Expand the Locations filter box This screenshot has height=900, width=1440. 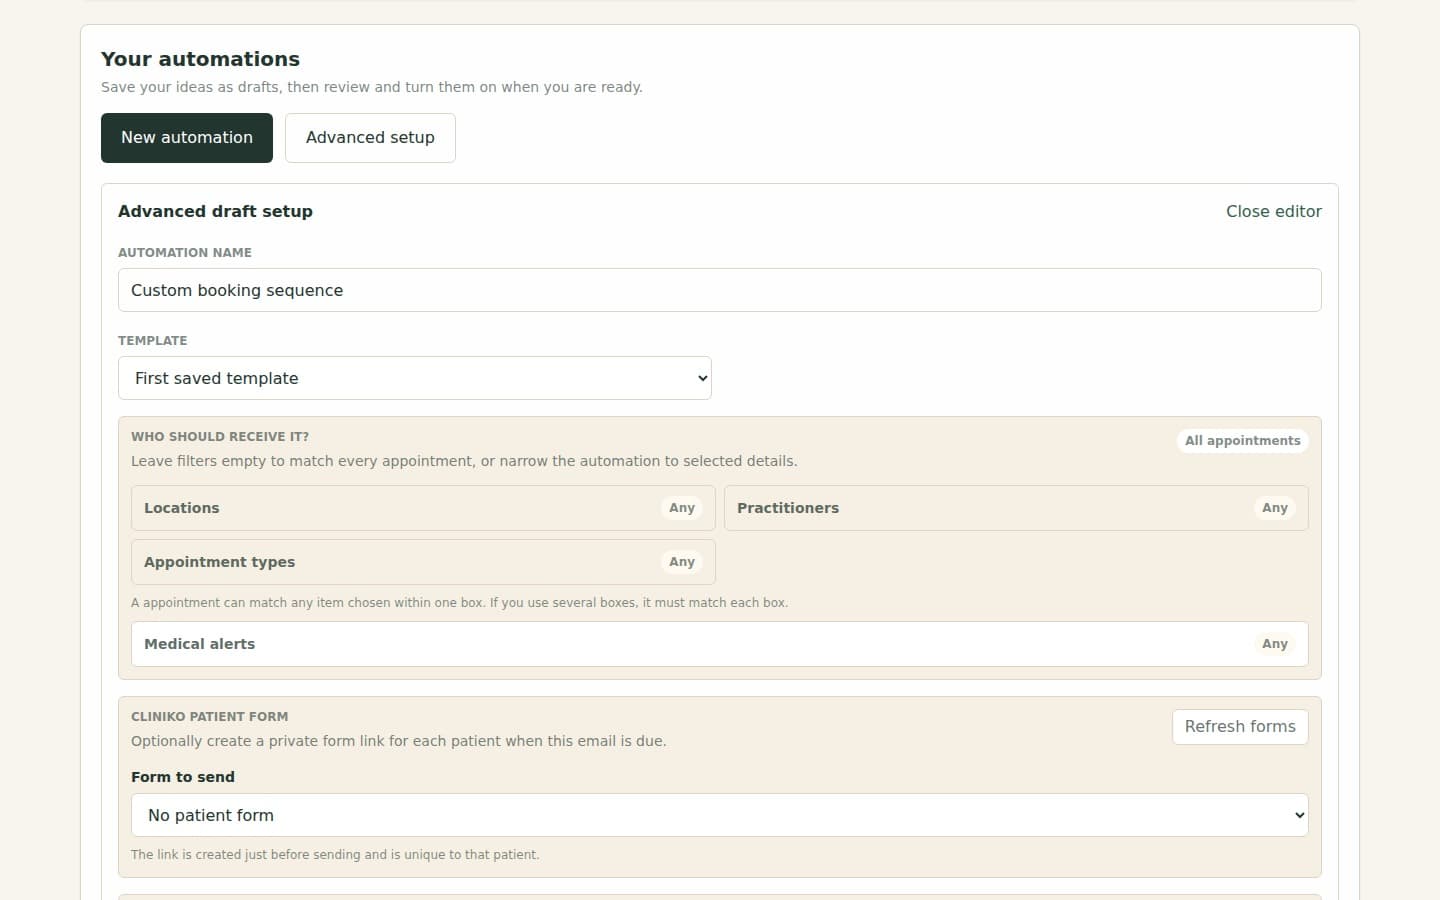point(423,508)
